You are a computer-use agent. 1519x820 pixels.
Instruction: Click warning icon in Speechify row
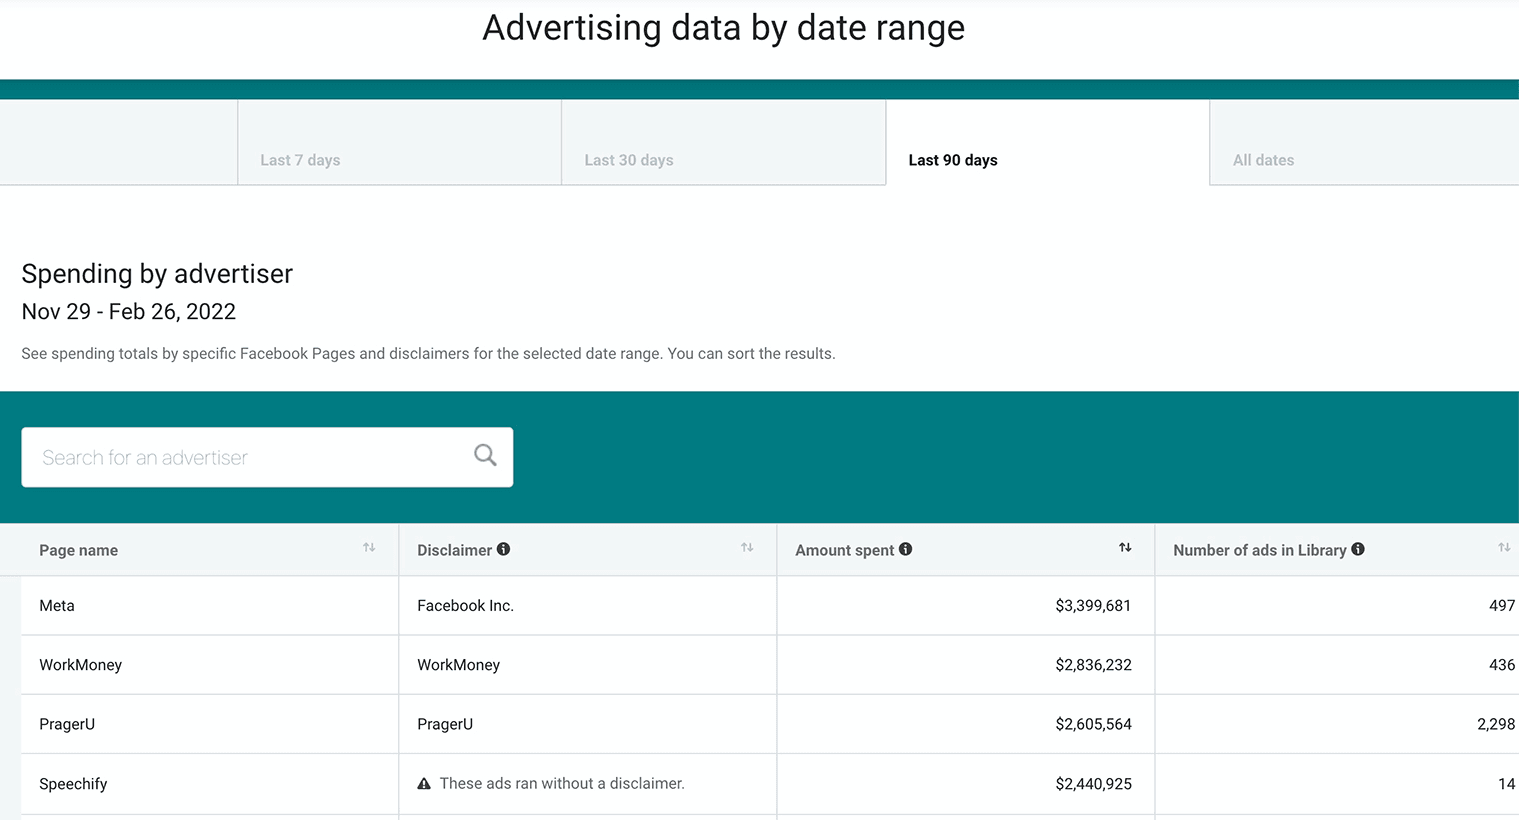pos(424,784)
